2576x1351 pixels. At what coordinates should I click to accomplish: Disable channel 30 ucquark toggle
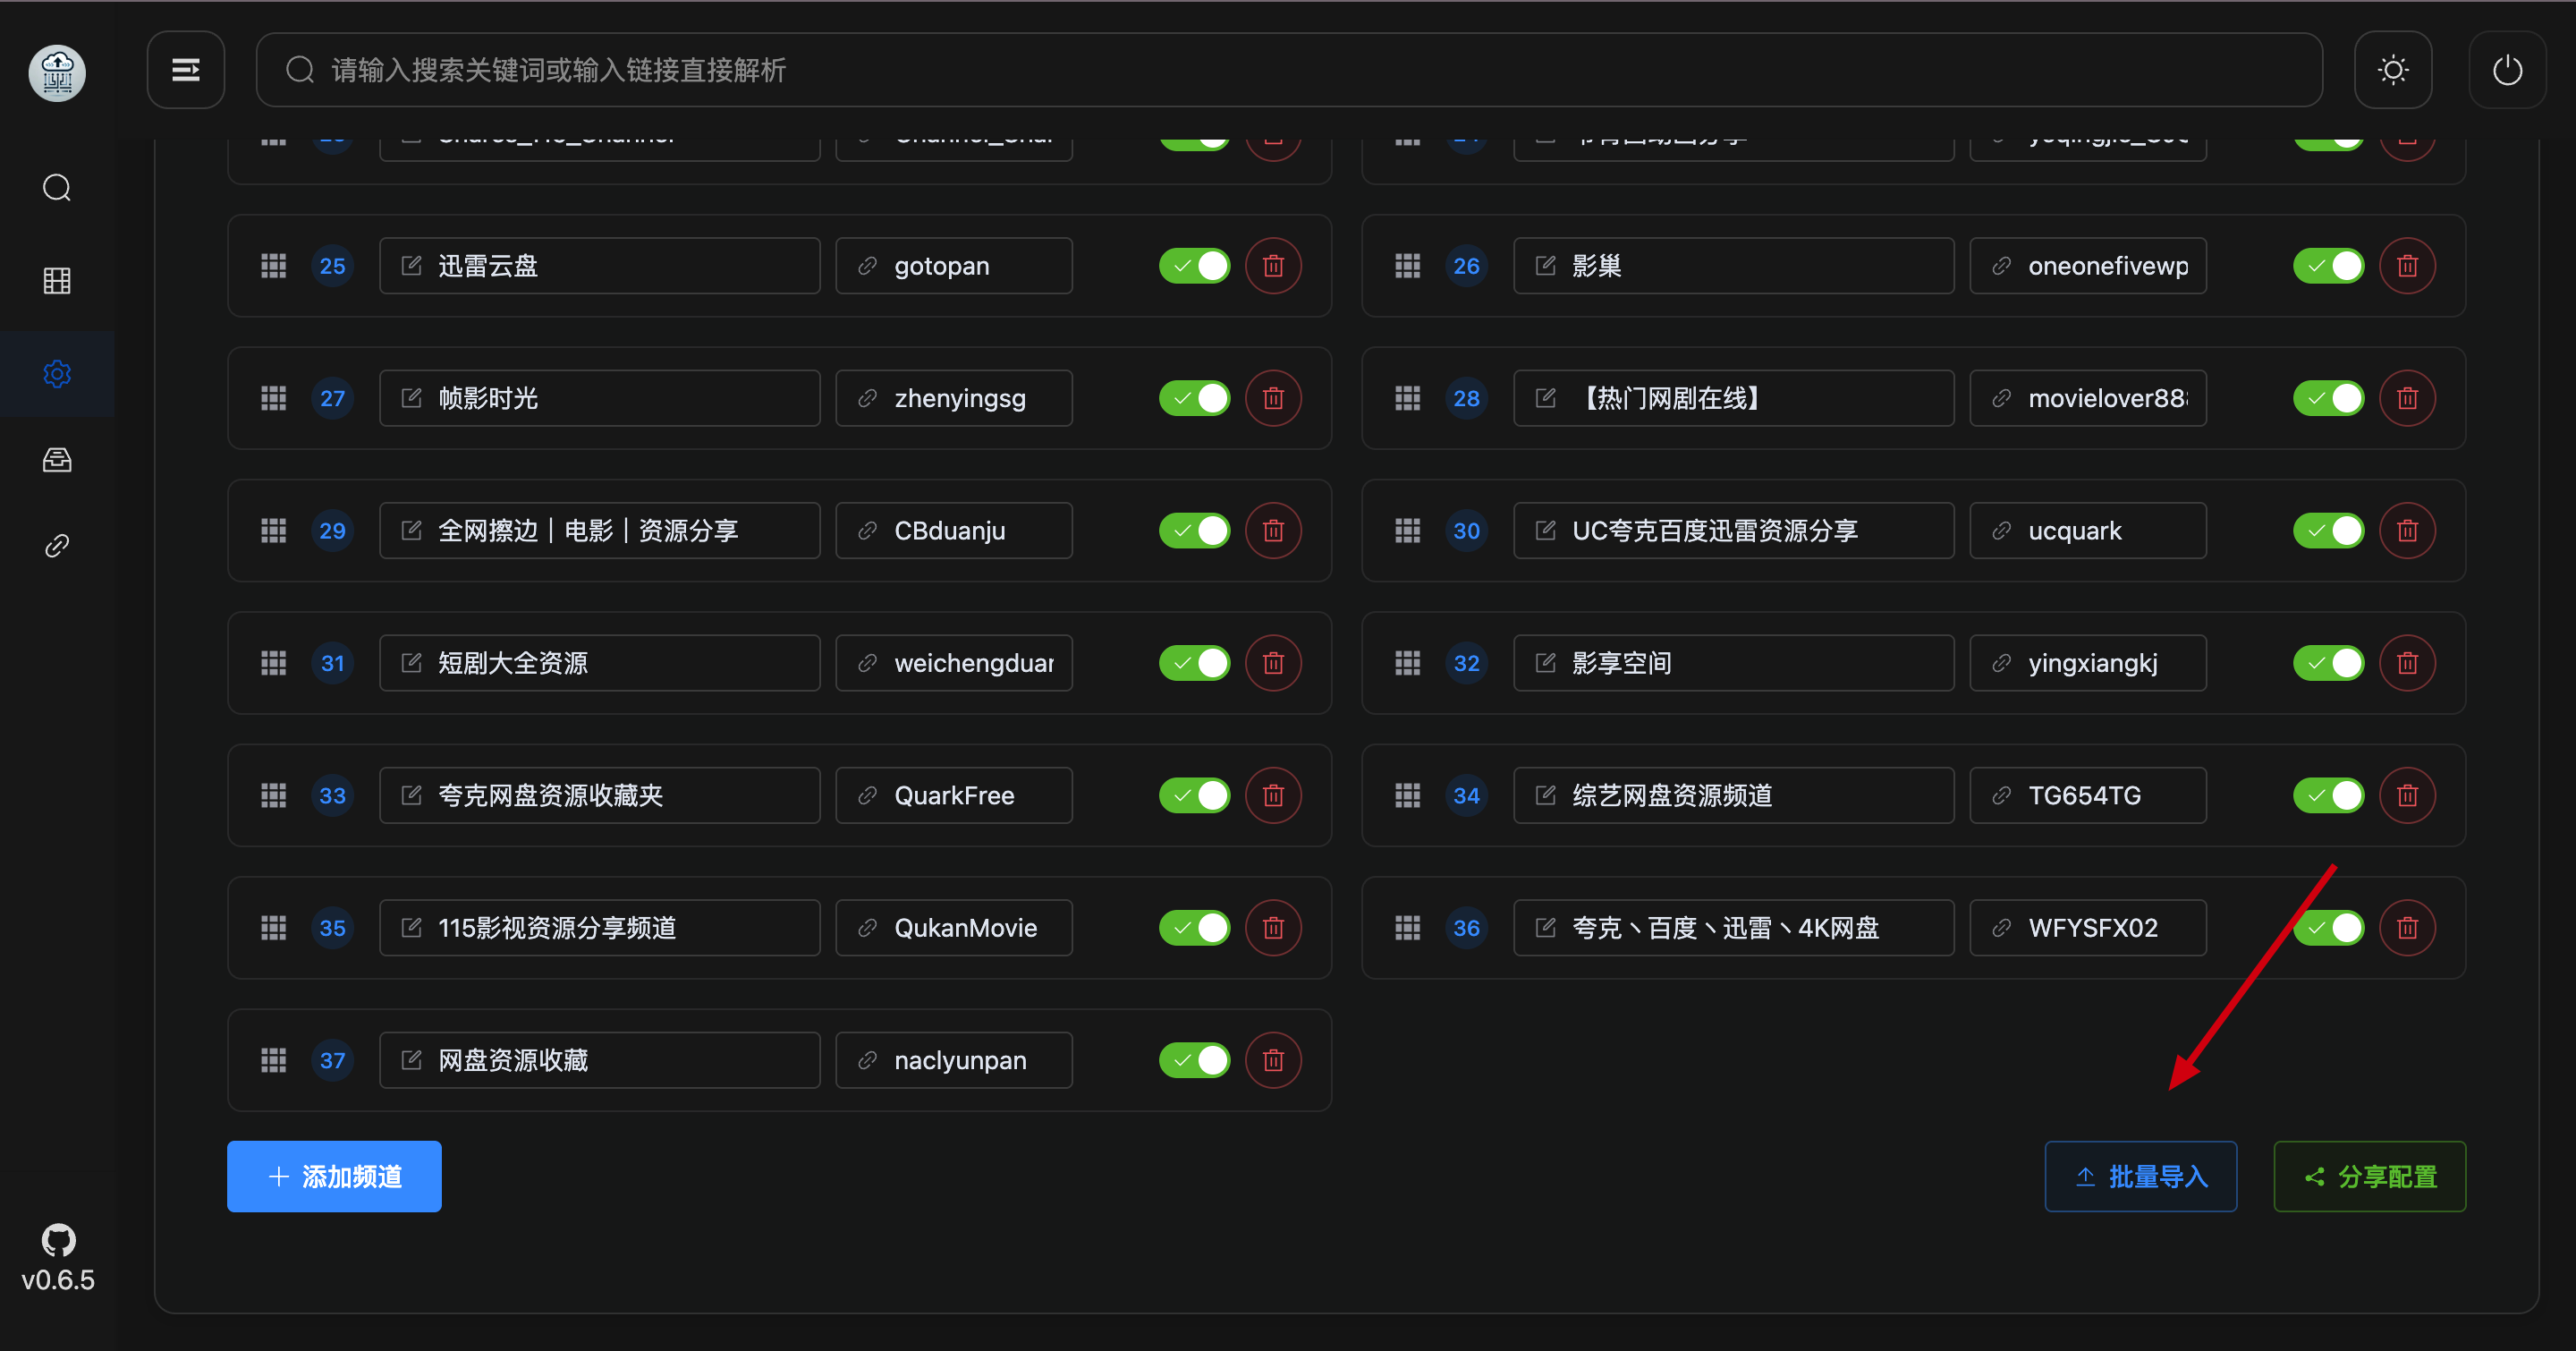[2328, 530]
